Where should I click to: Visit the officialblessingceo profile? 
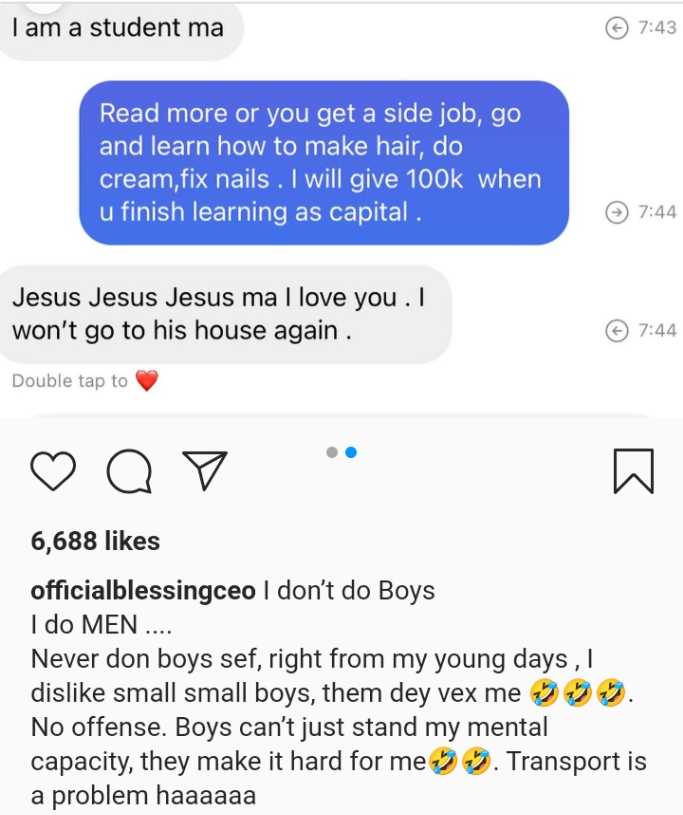143,591
